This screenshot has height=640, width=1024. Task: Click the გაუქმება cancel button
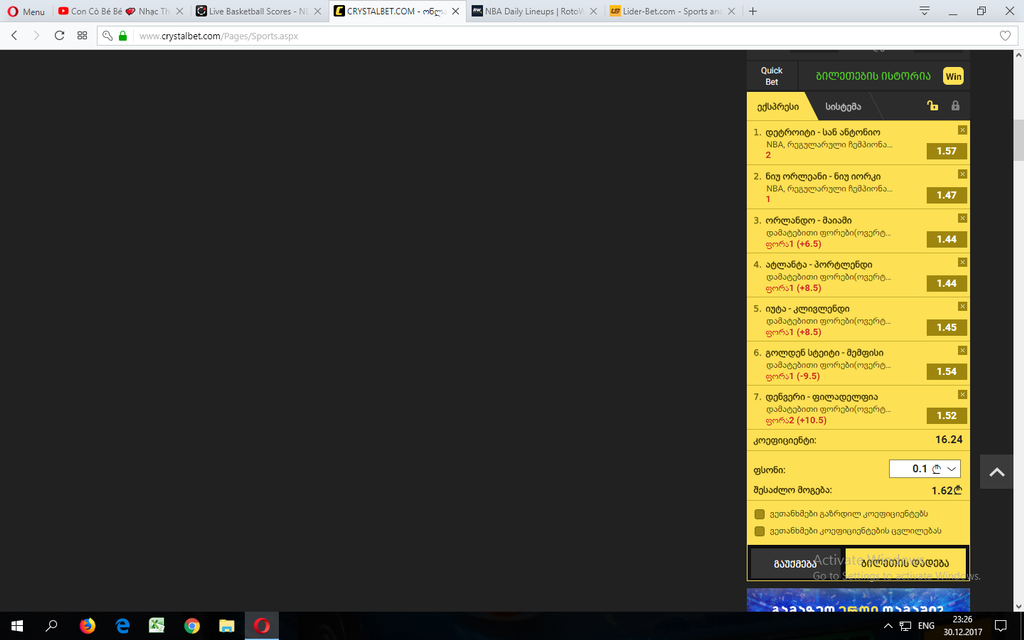pos(795,563)
